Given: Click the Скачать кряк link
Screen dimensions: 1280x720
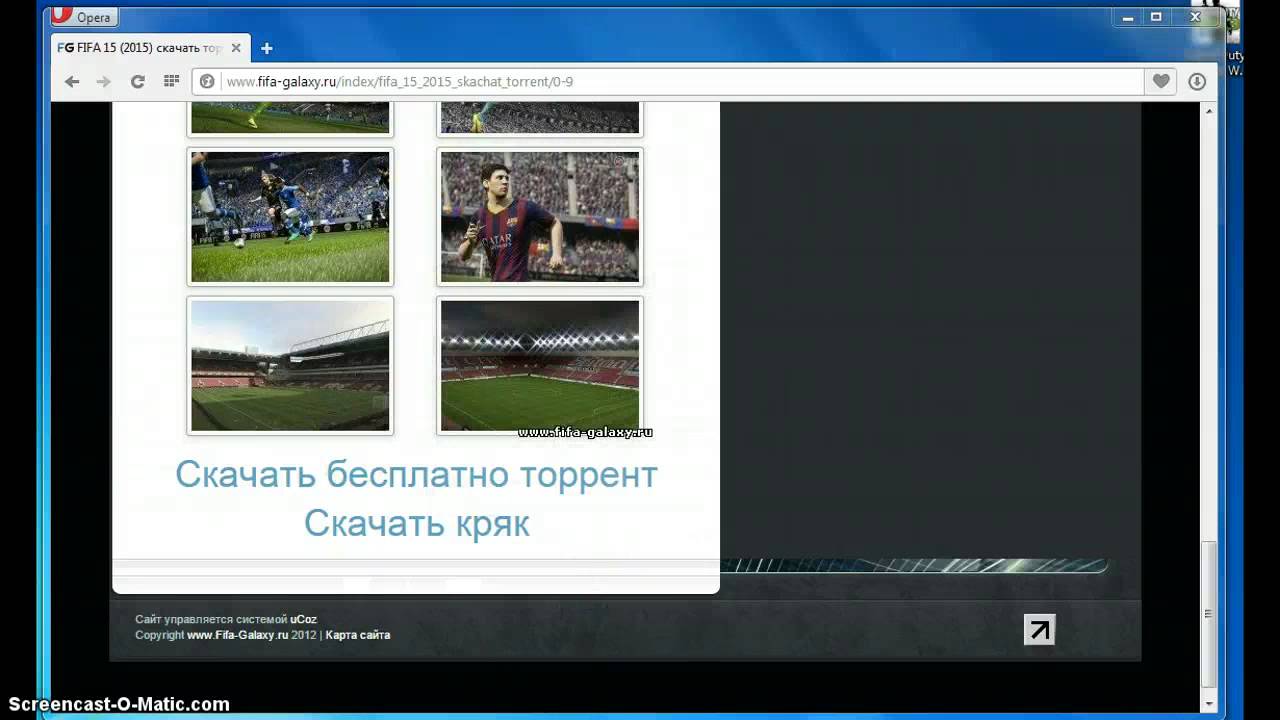Looking at the screenshot, I should click(x=417, y=523).
